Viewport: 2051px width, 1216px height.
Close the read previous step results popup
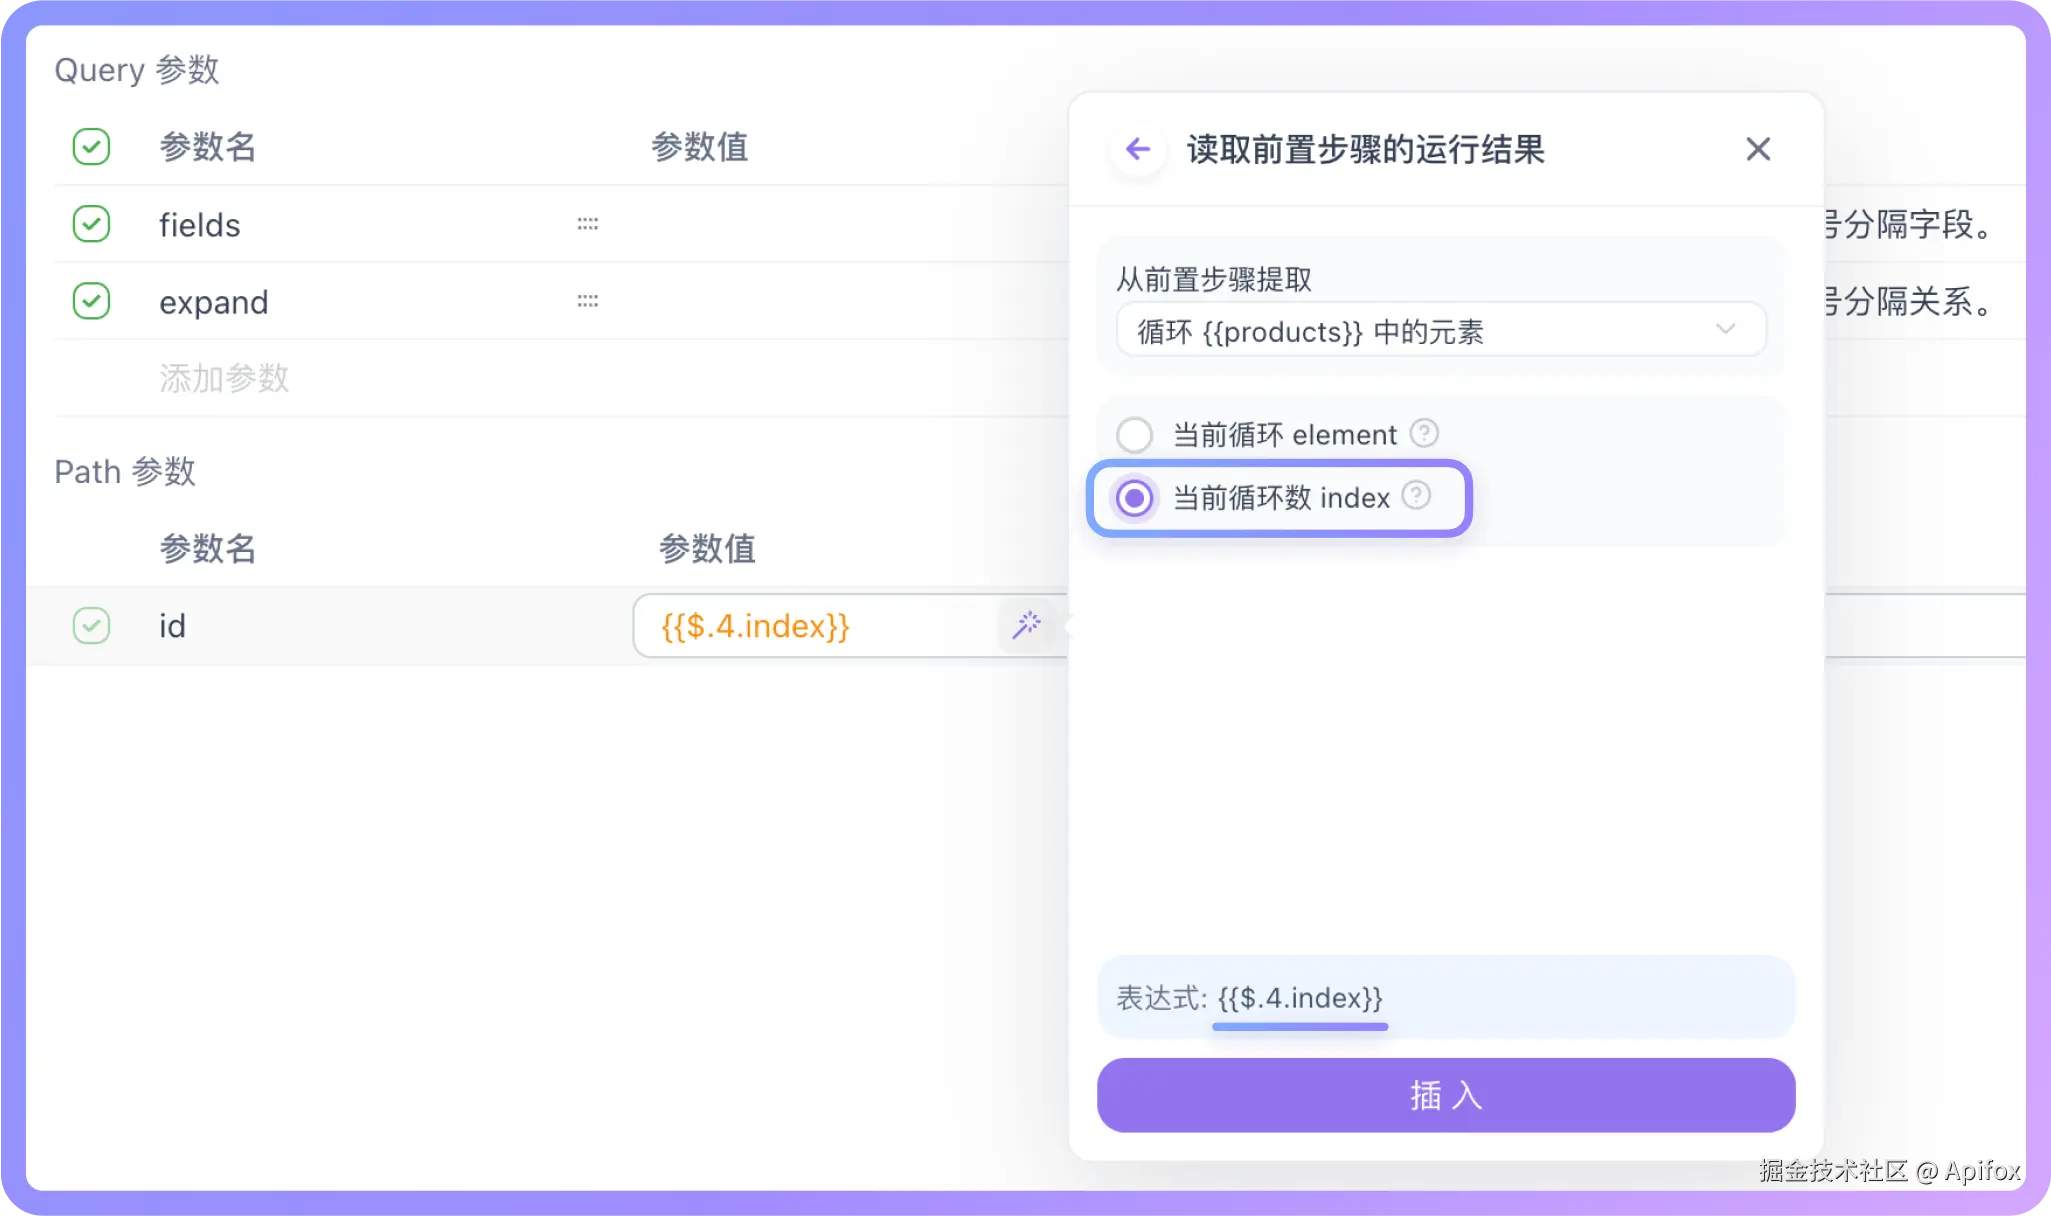(1757, 149)
